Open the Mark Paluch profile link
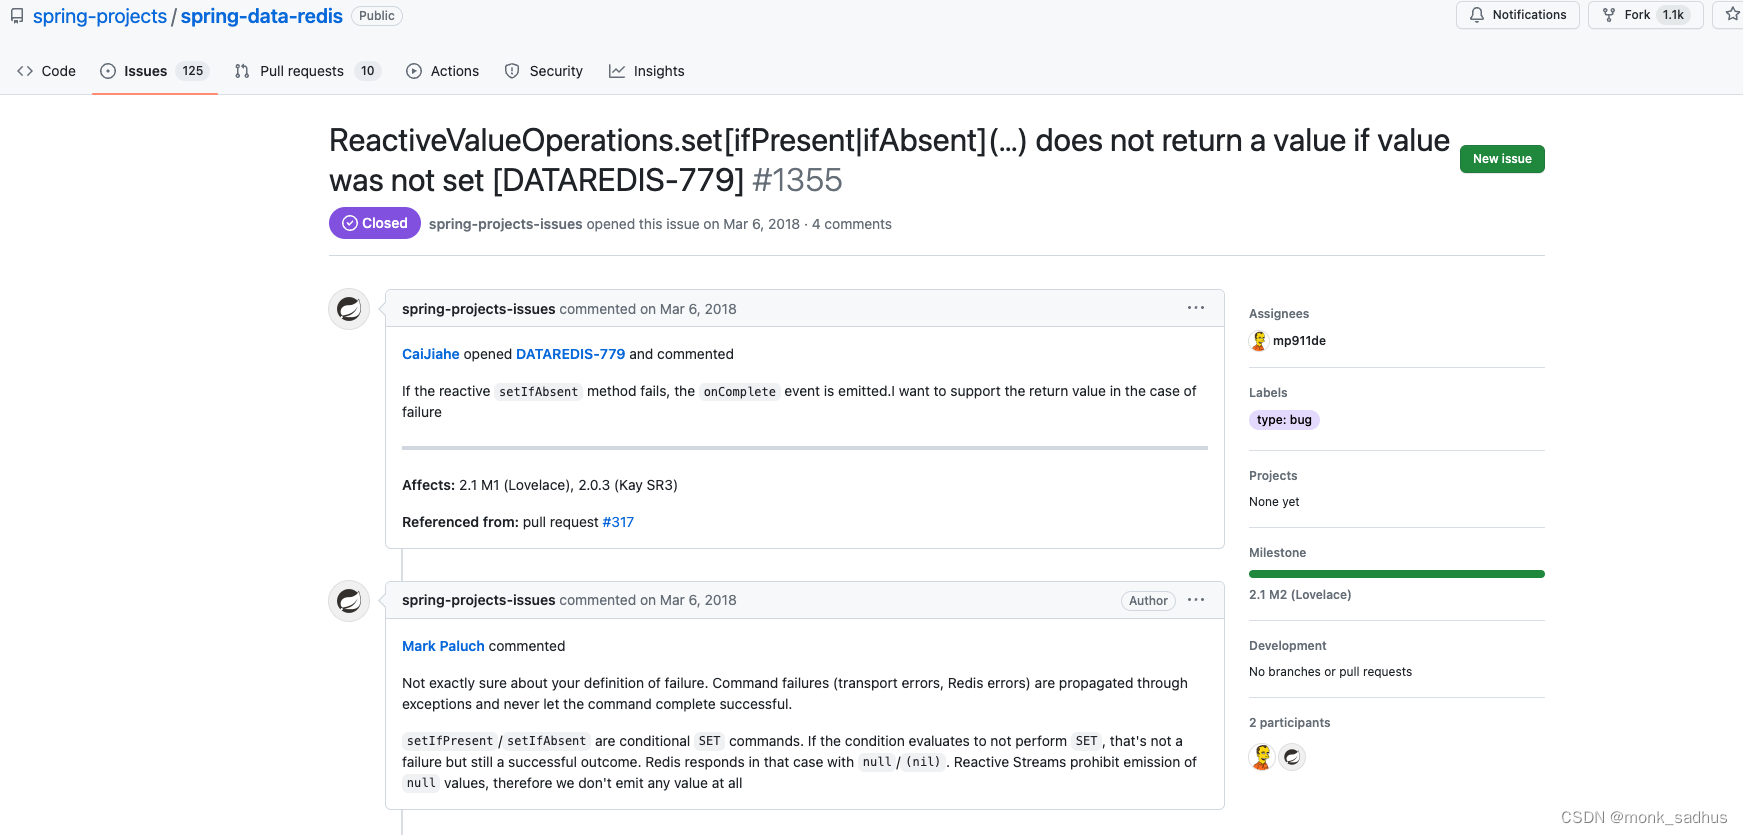Viewport: 1743px width, 835px height. coord(443,646)
